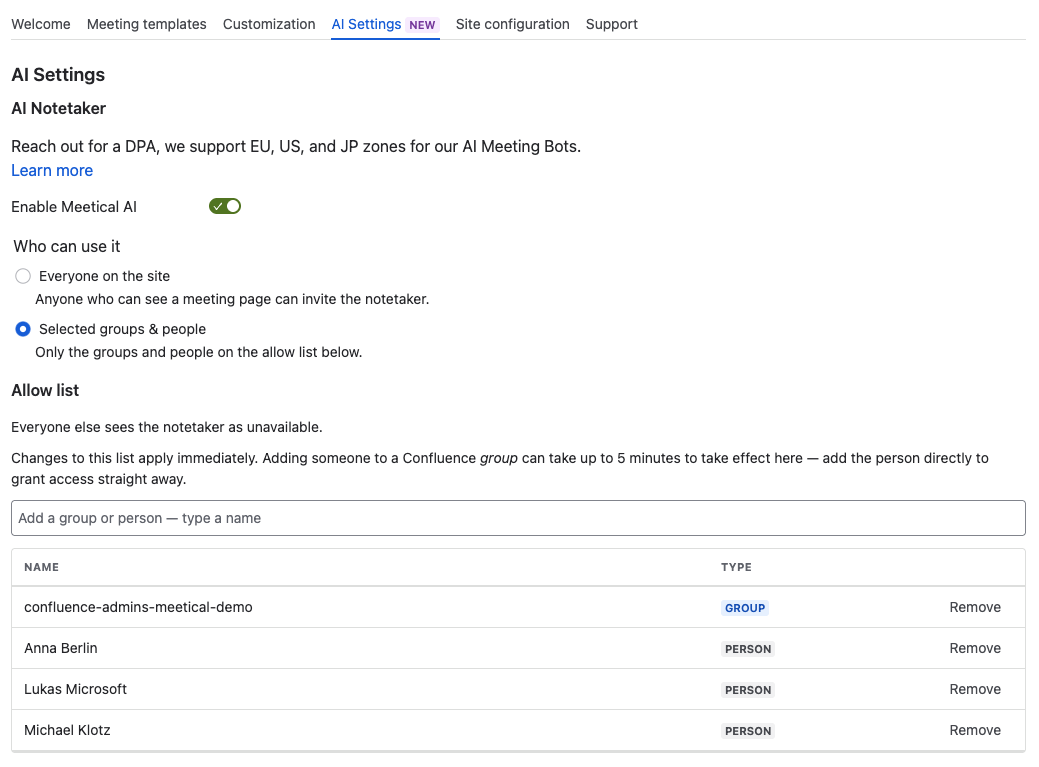The height and width of the screenshot is (767, 1039).
Task: Click the Michael Klotz name cell
Action: coord(67,730)
